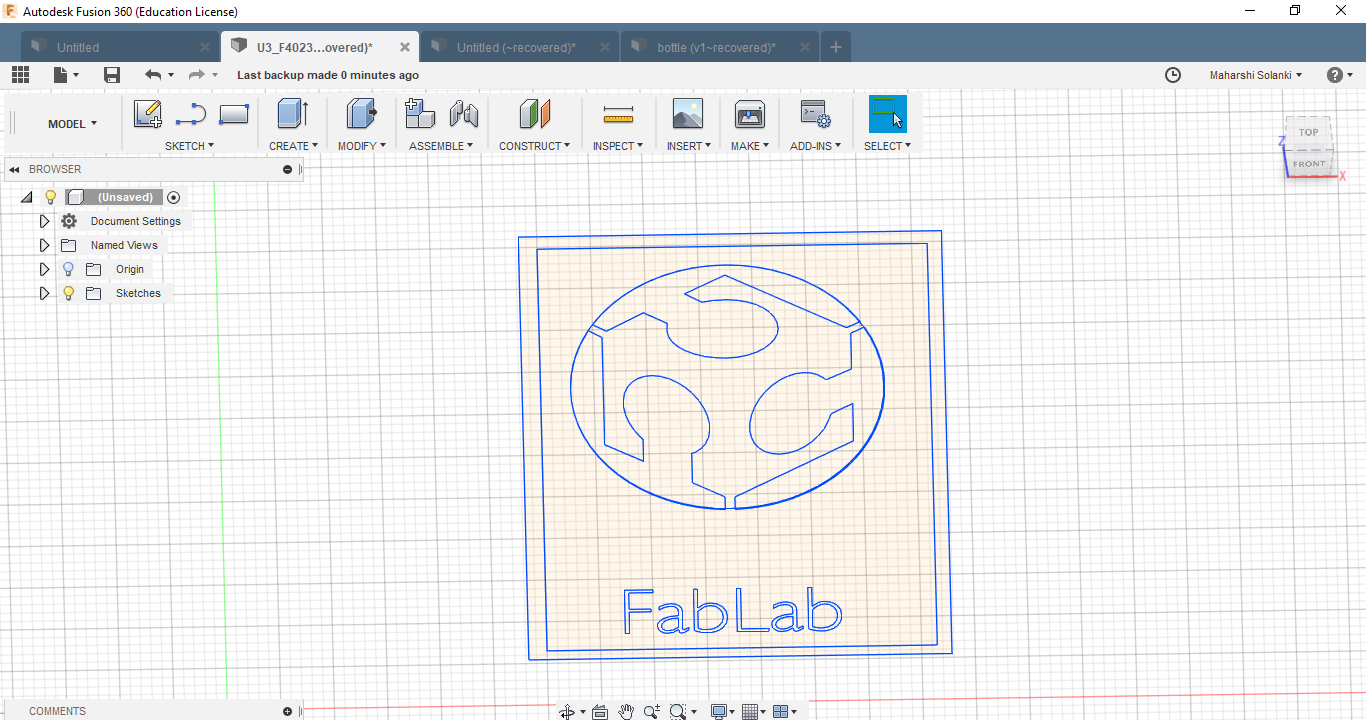
Task: Click the Zoom Window fit tool
Action: (678, 711)
